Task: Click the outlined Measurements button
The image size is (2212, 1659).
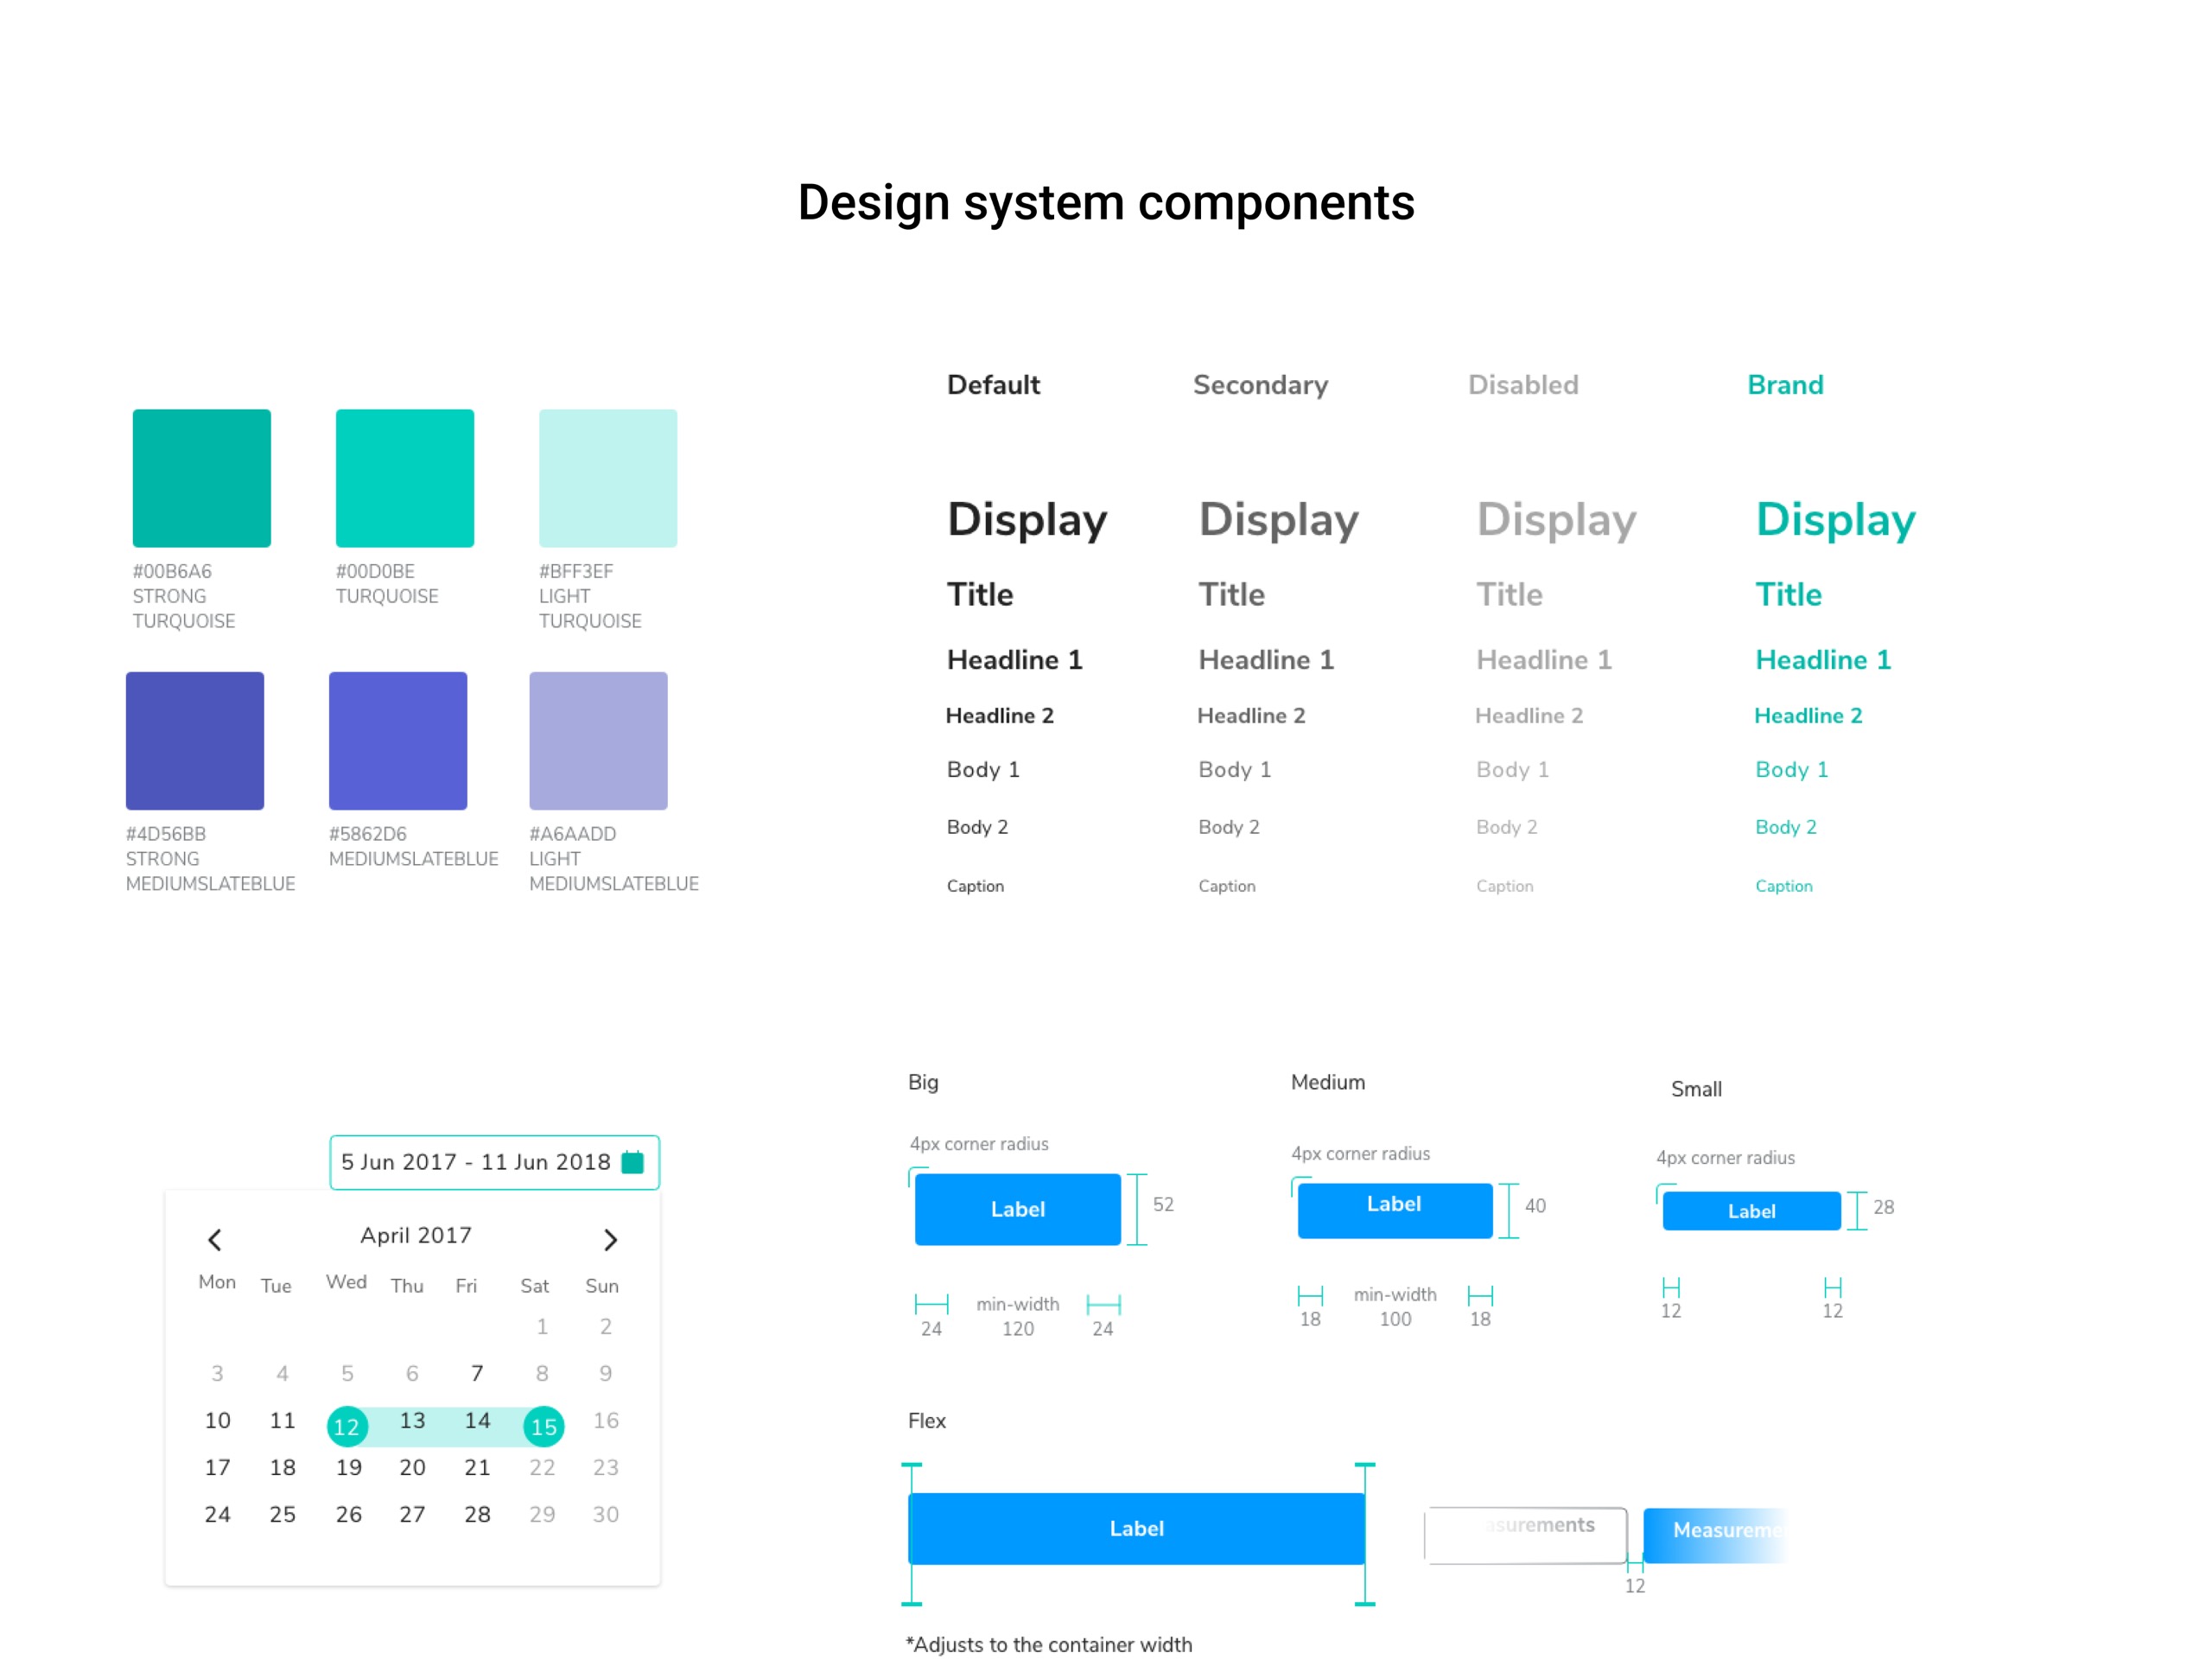Action: pos(1526,1535)
